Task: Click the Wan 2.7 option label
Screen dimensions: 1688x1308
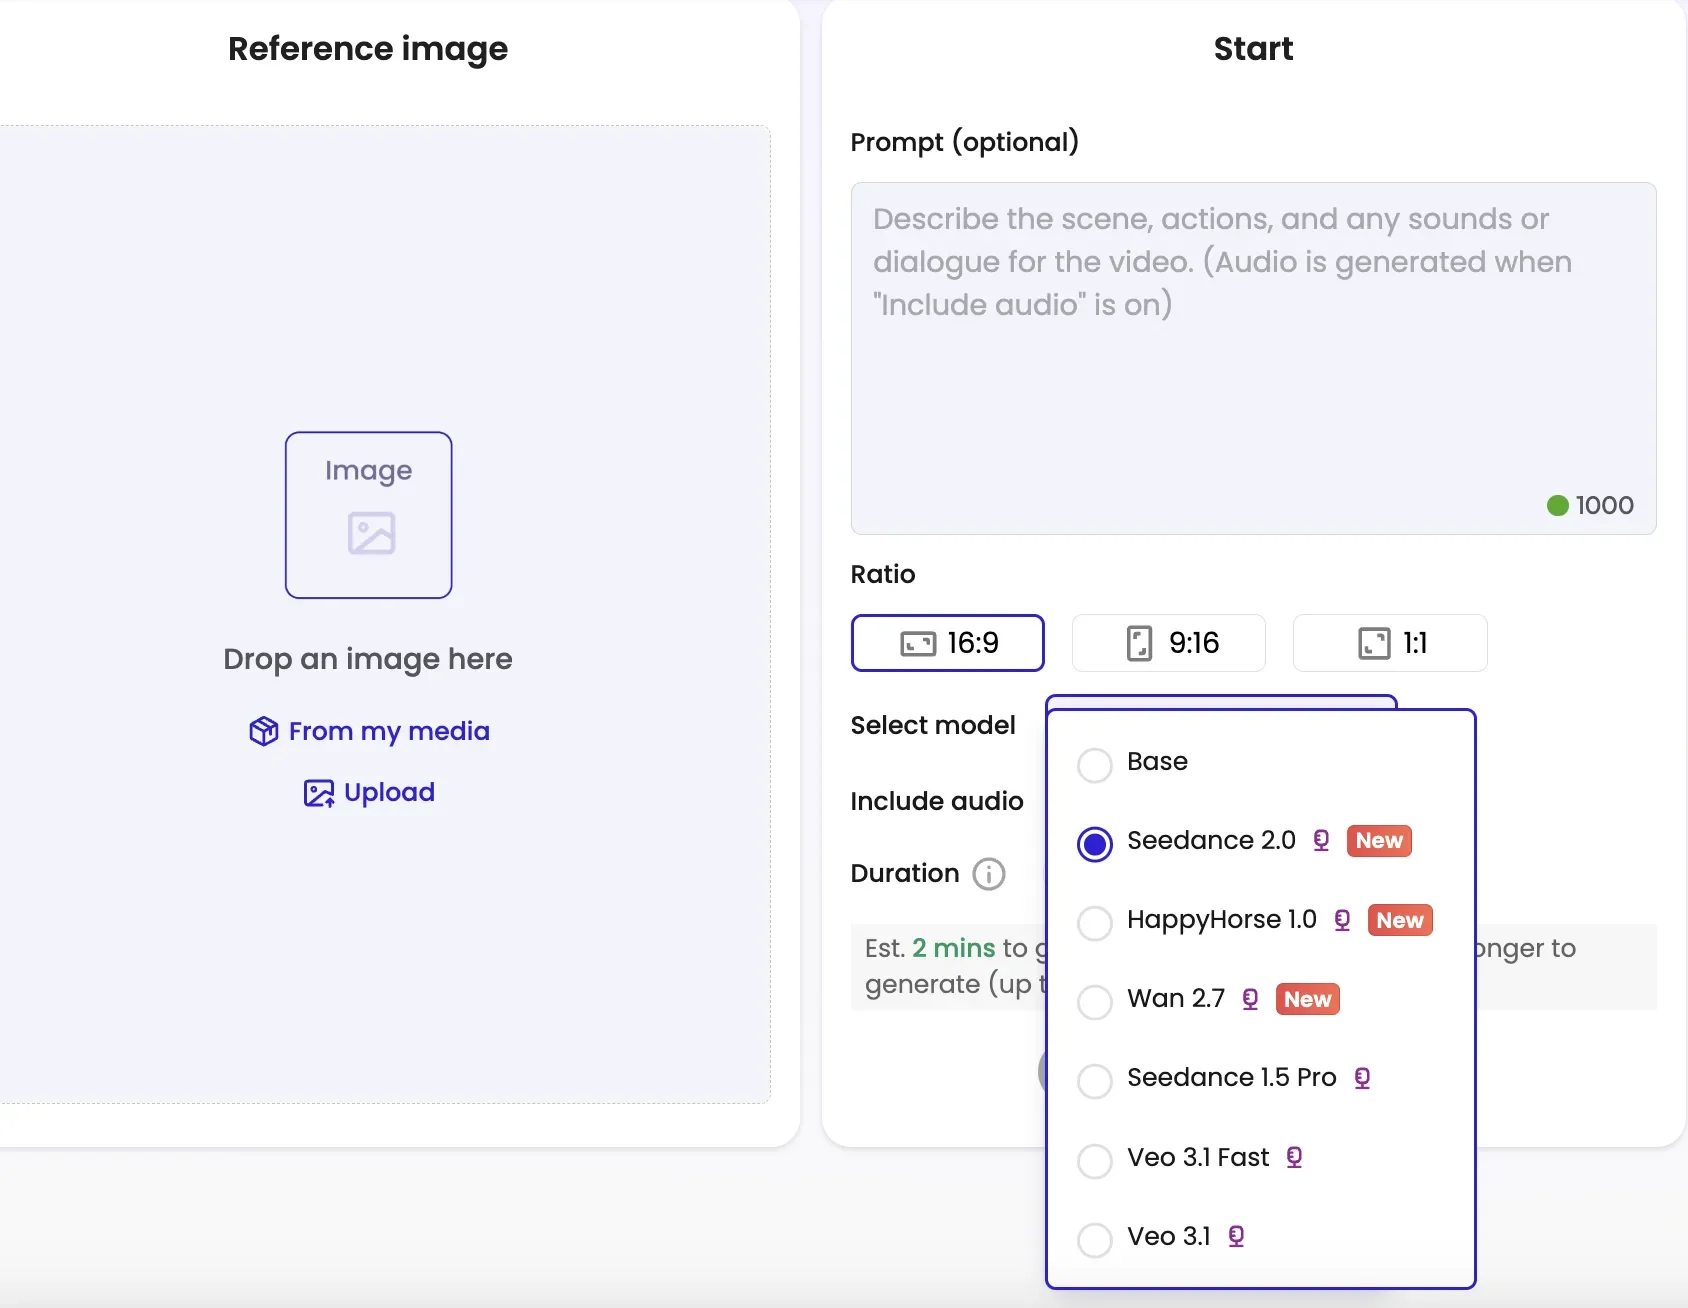Action: pos(1176,999)
